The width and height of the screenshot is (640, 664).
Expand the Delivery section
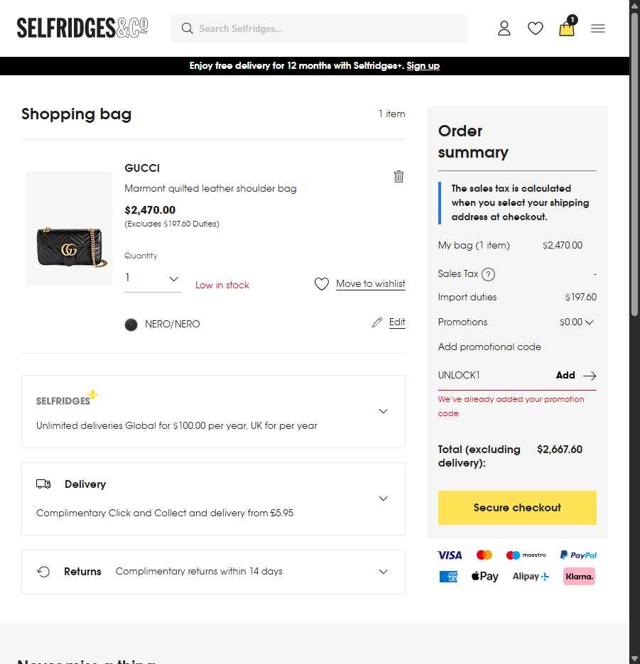383,498
